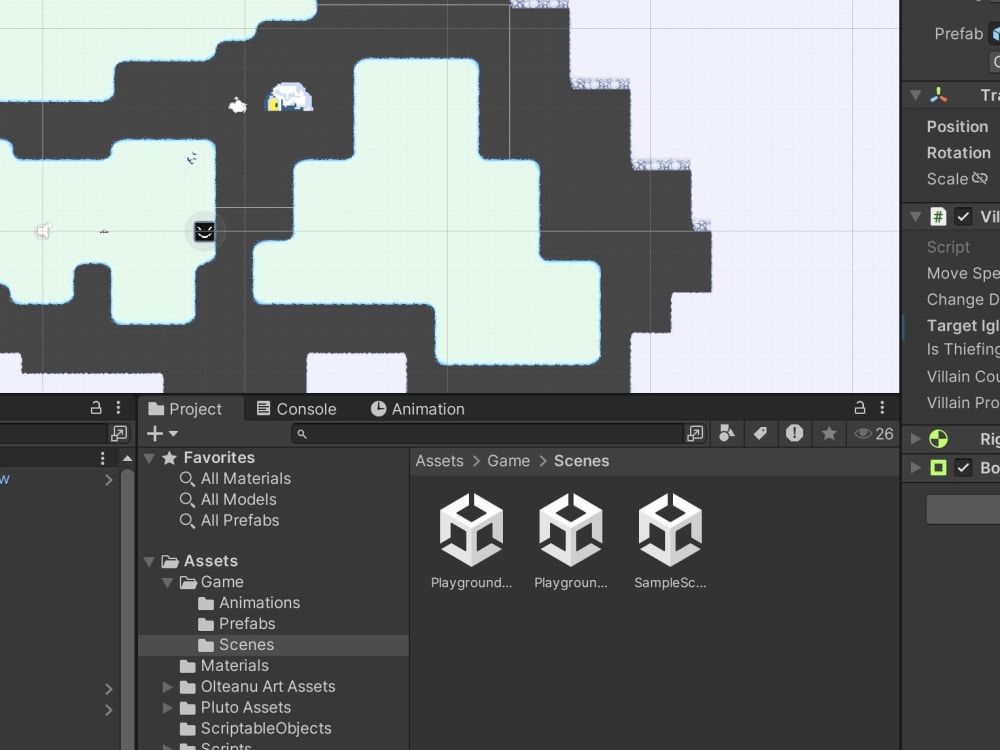1000x750 pixels.
Task: Click the Box Collider green icon
Action: pos(939,467)
